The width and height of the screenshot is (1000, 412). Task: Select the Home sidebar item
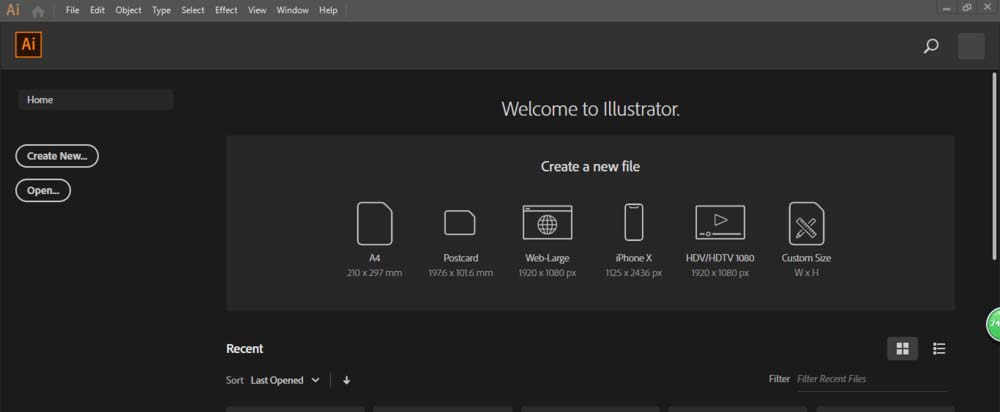coord(96,100)
